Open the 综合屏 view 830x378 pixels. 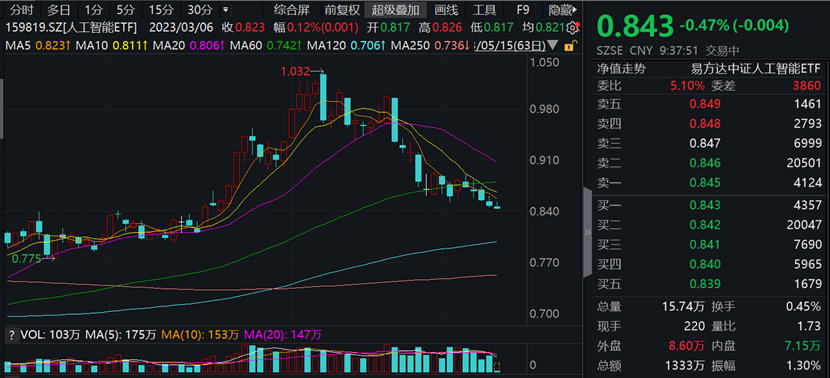[292, 9]
